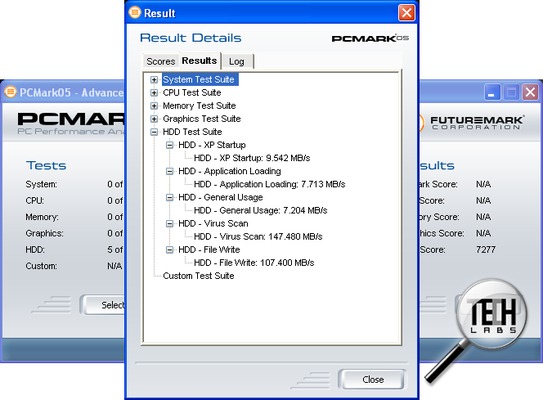Collapse the HDD - Virus Scan node
The width and height of the screenshot is (543, 400).
pos(170,224)
